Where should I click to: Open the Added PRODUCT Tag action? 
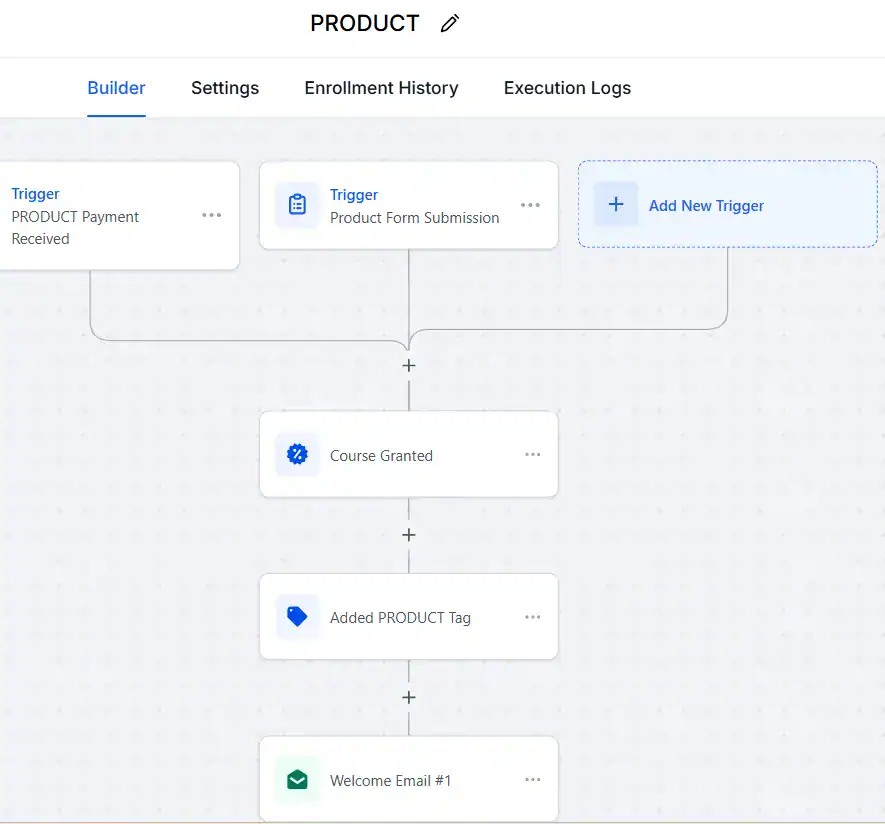409,617
